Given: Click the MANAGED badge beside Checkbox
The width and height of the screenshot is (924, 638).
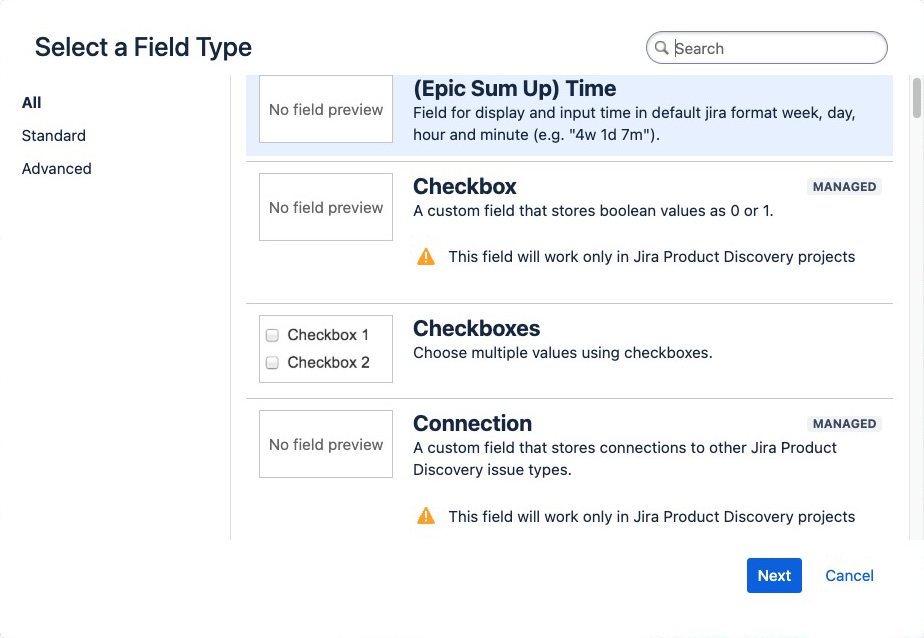Looking at the screenshot, I should click(x=844, y=187).
